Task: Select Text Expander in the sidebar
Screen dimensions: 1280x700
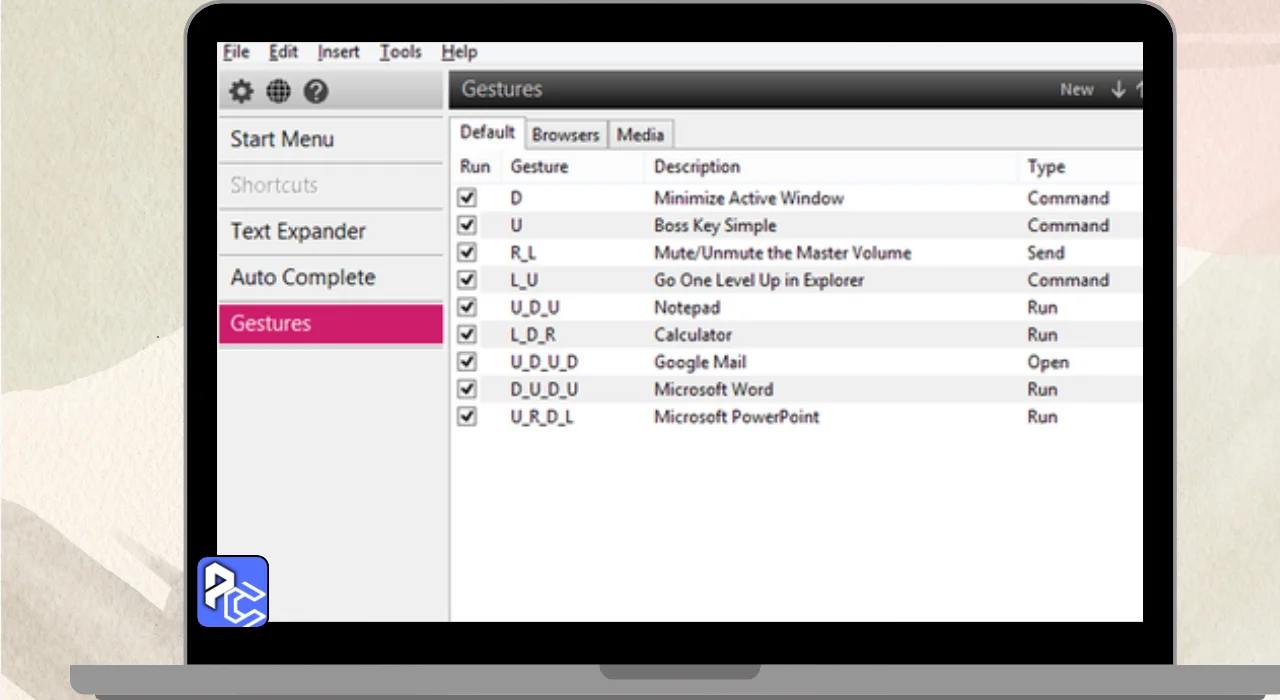Action: coord(298,231)
